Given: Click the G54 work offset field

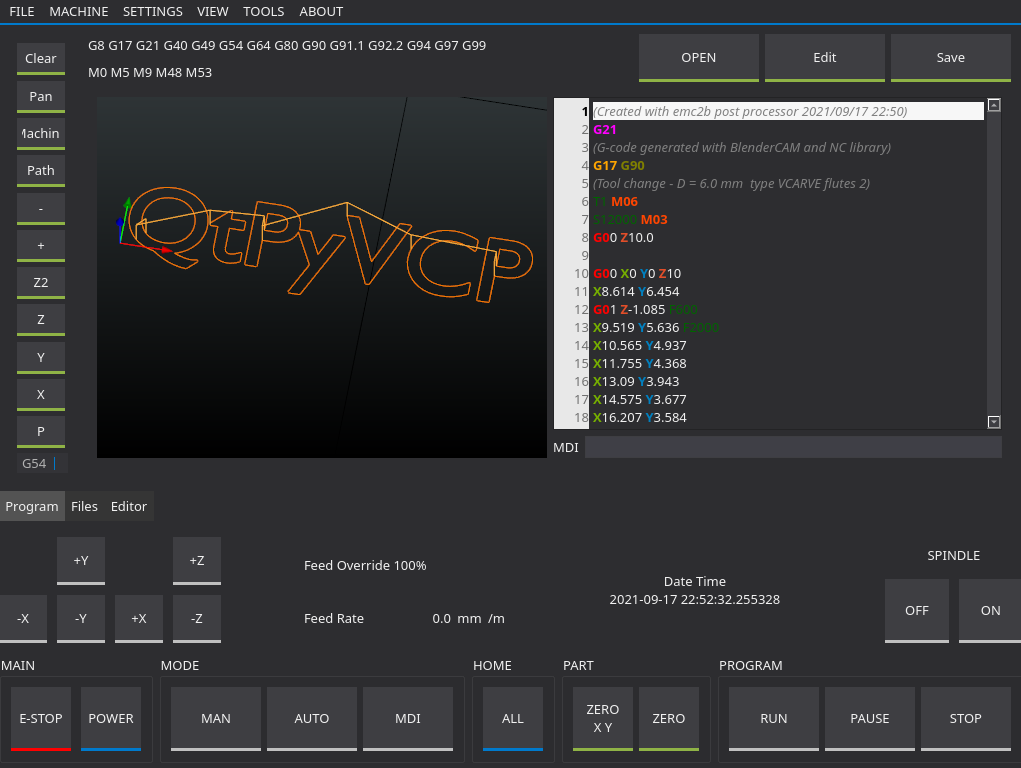Looking at the screenshot, I should (41, 464).
